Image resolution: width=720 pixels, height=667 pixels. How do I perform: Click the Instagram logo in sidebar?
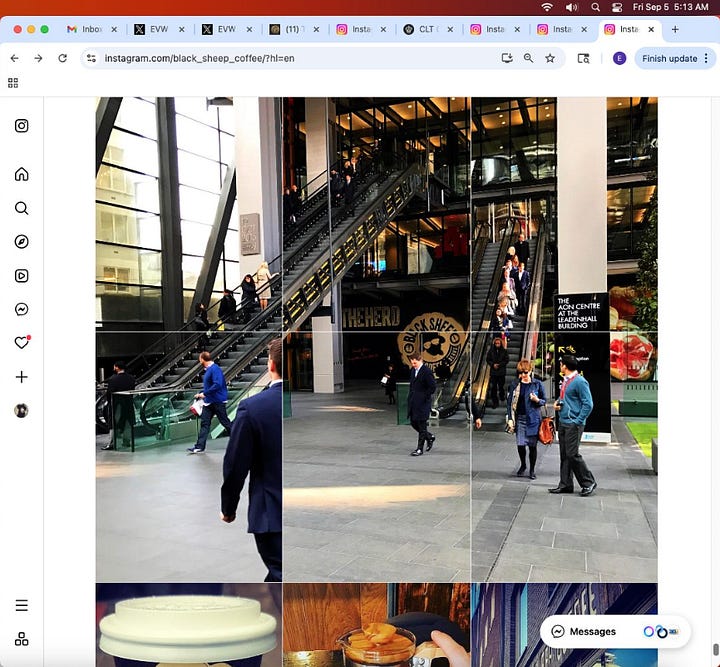coord(22,126)
